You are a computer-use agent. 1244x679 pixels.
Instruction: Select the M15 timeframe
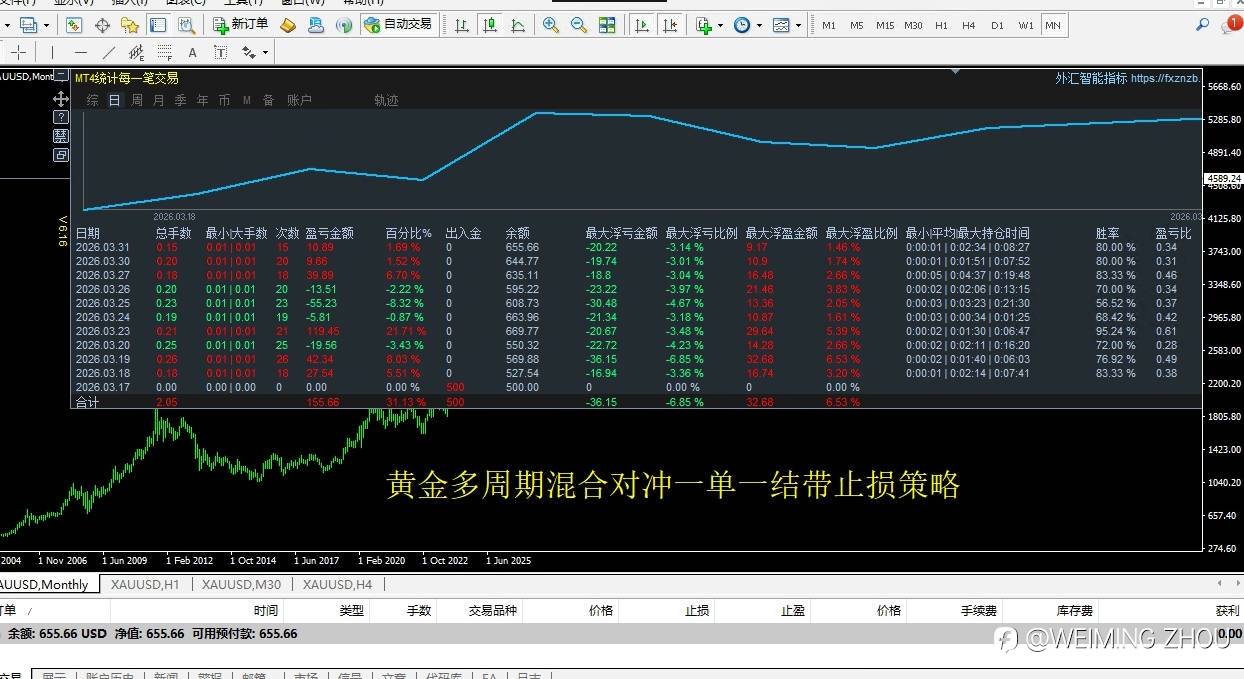coord(884,25)
